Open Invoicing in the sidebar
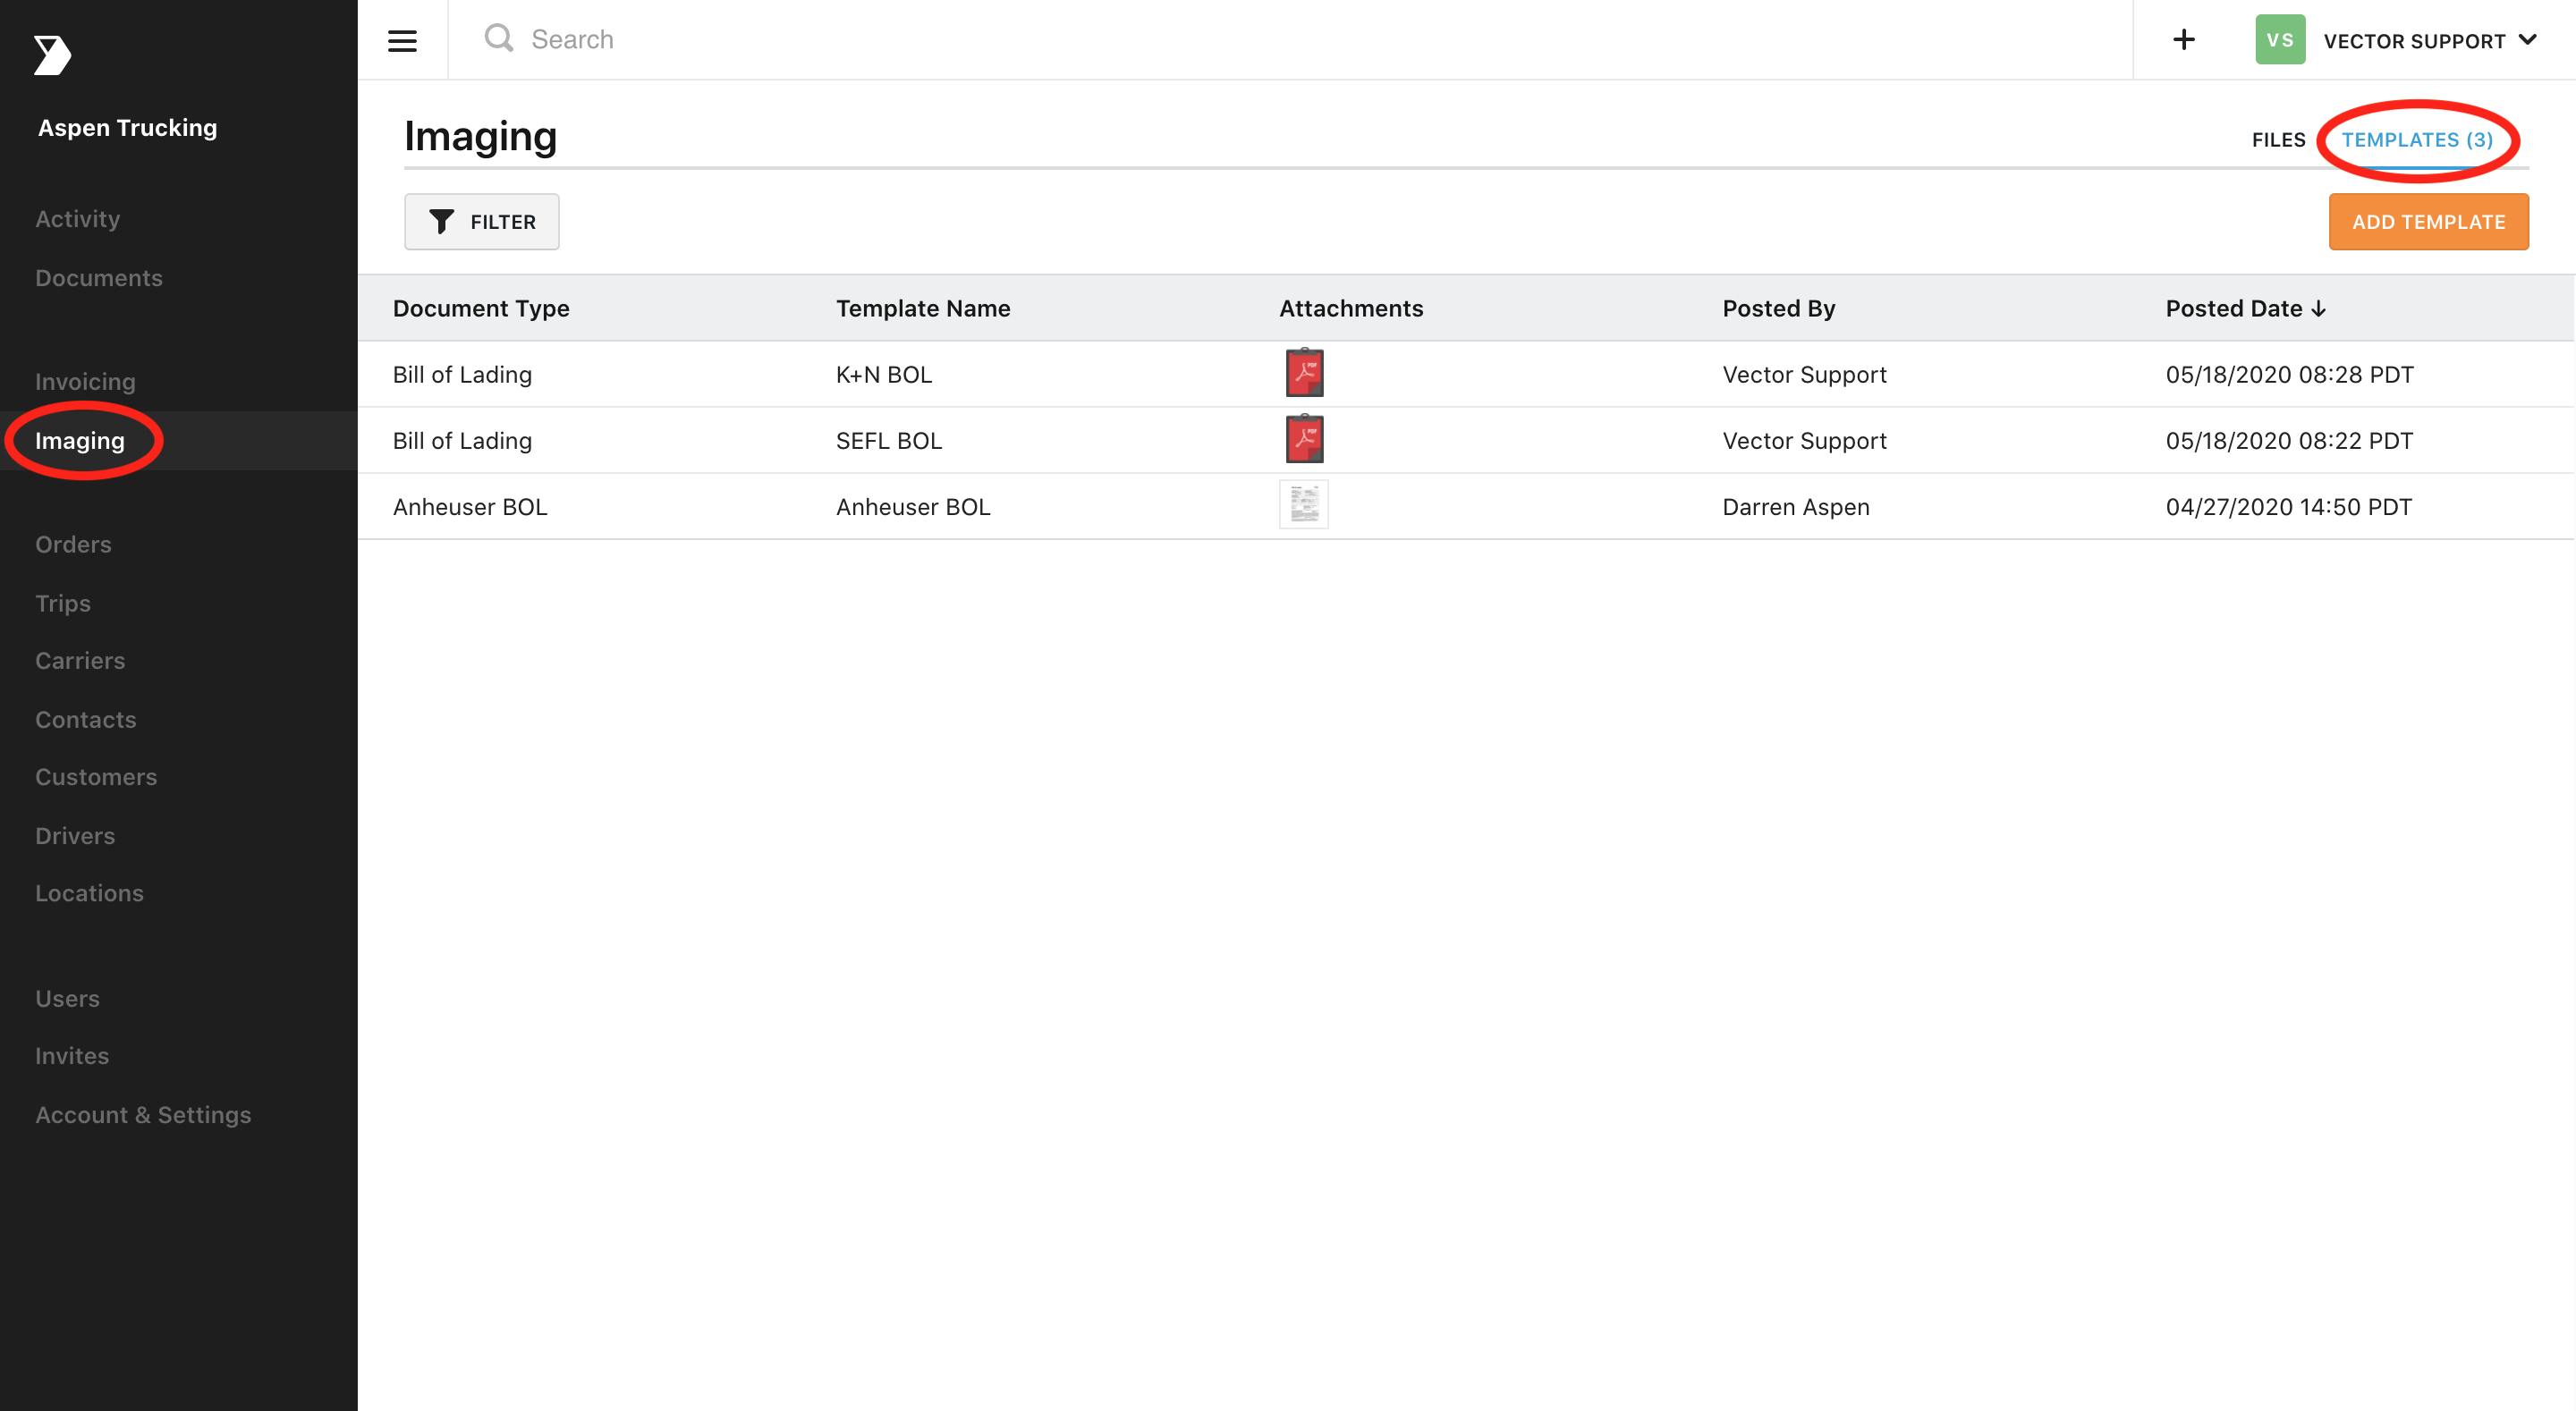 click(x=85, y=382)
